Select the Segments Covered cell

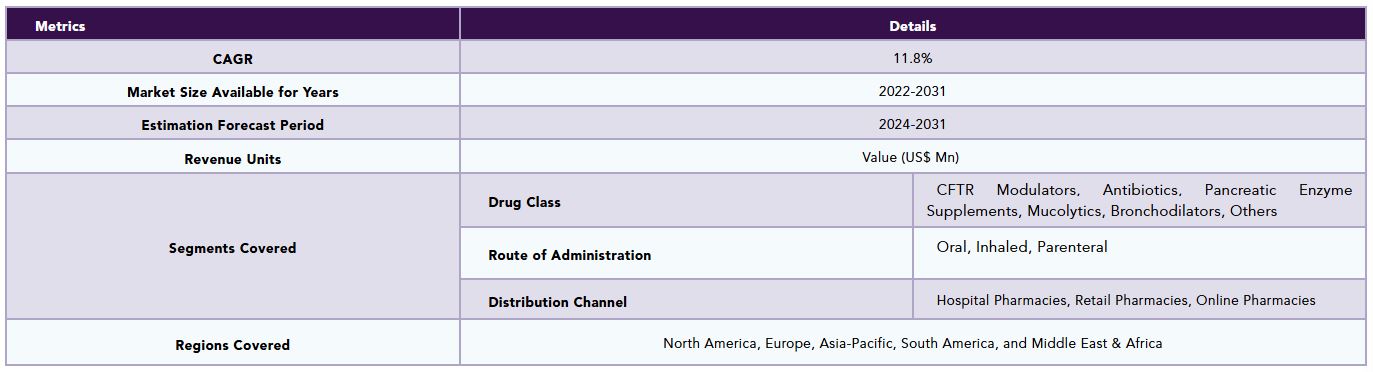pos(233,247)
